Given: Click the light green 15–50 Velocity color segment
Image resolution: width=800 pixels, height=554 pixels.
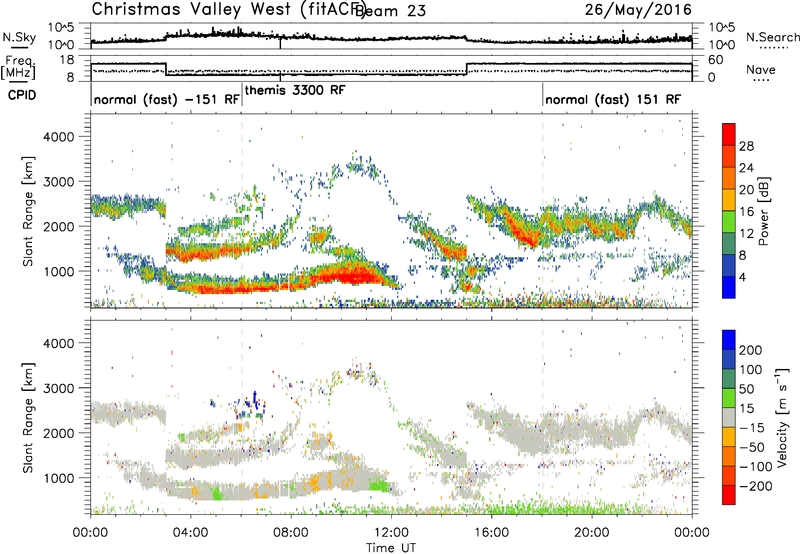Looking at the screenshot, I should coord(729,398).
